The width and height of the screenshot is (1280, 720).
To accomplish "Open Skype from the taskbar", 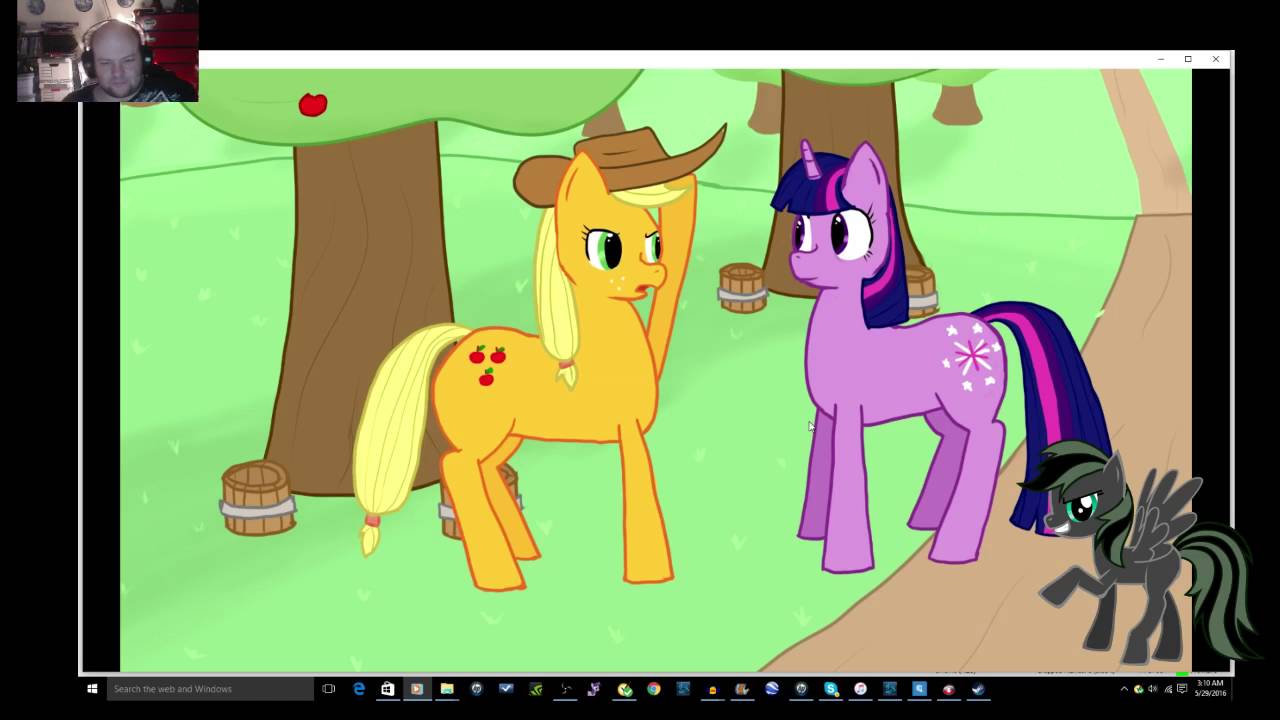I will coord(831,689).
